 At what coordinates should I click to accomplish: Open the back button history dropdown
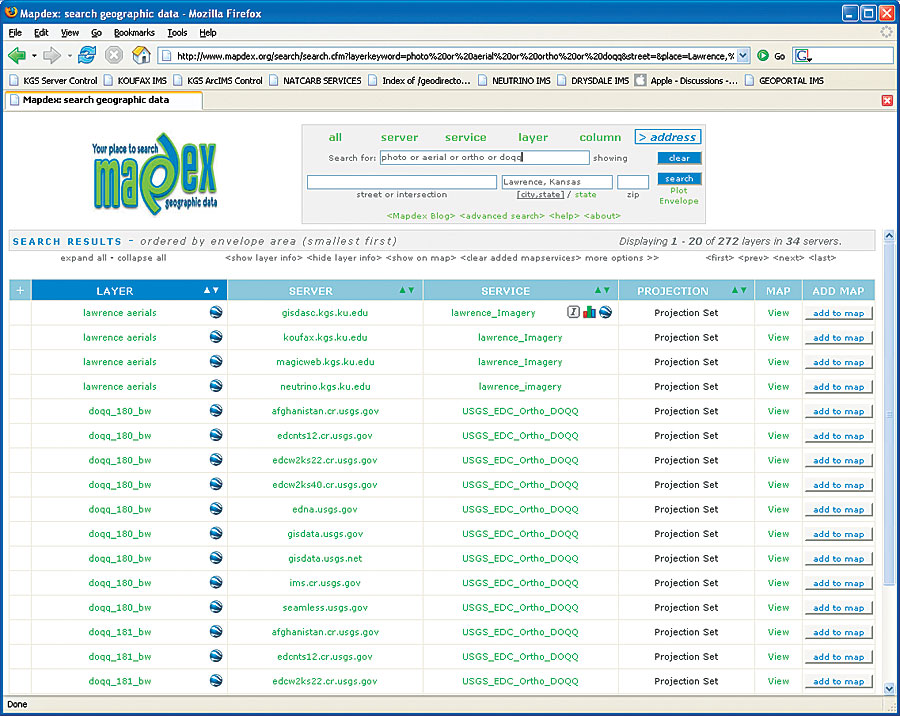tap(34, 56)
